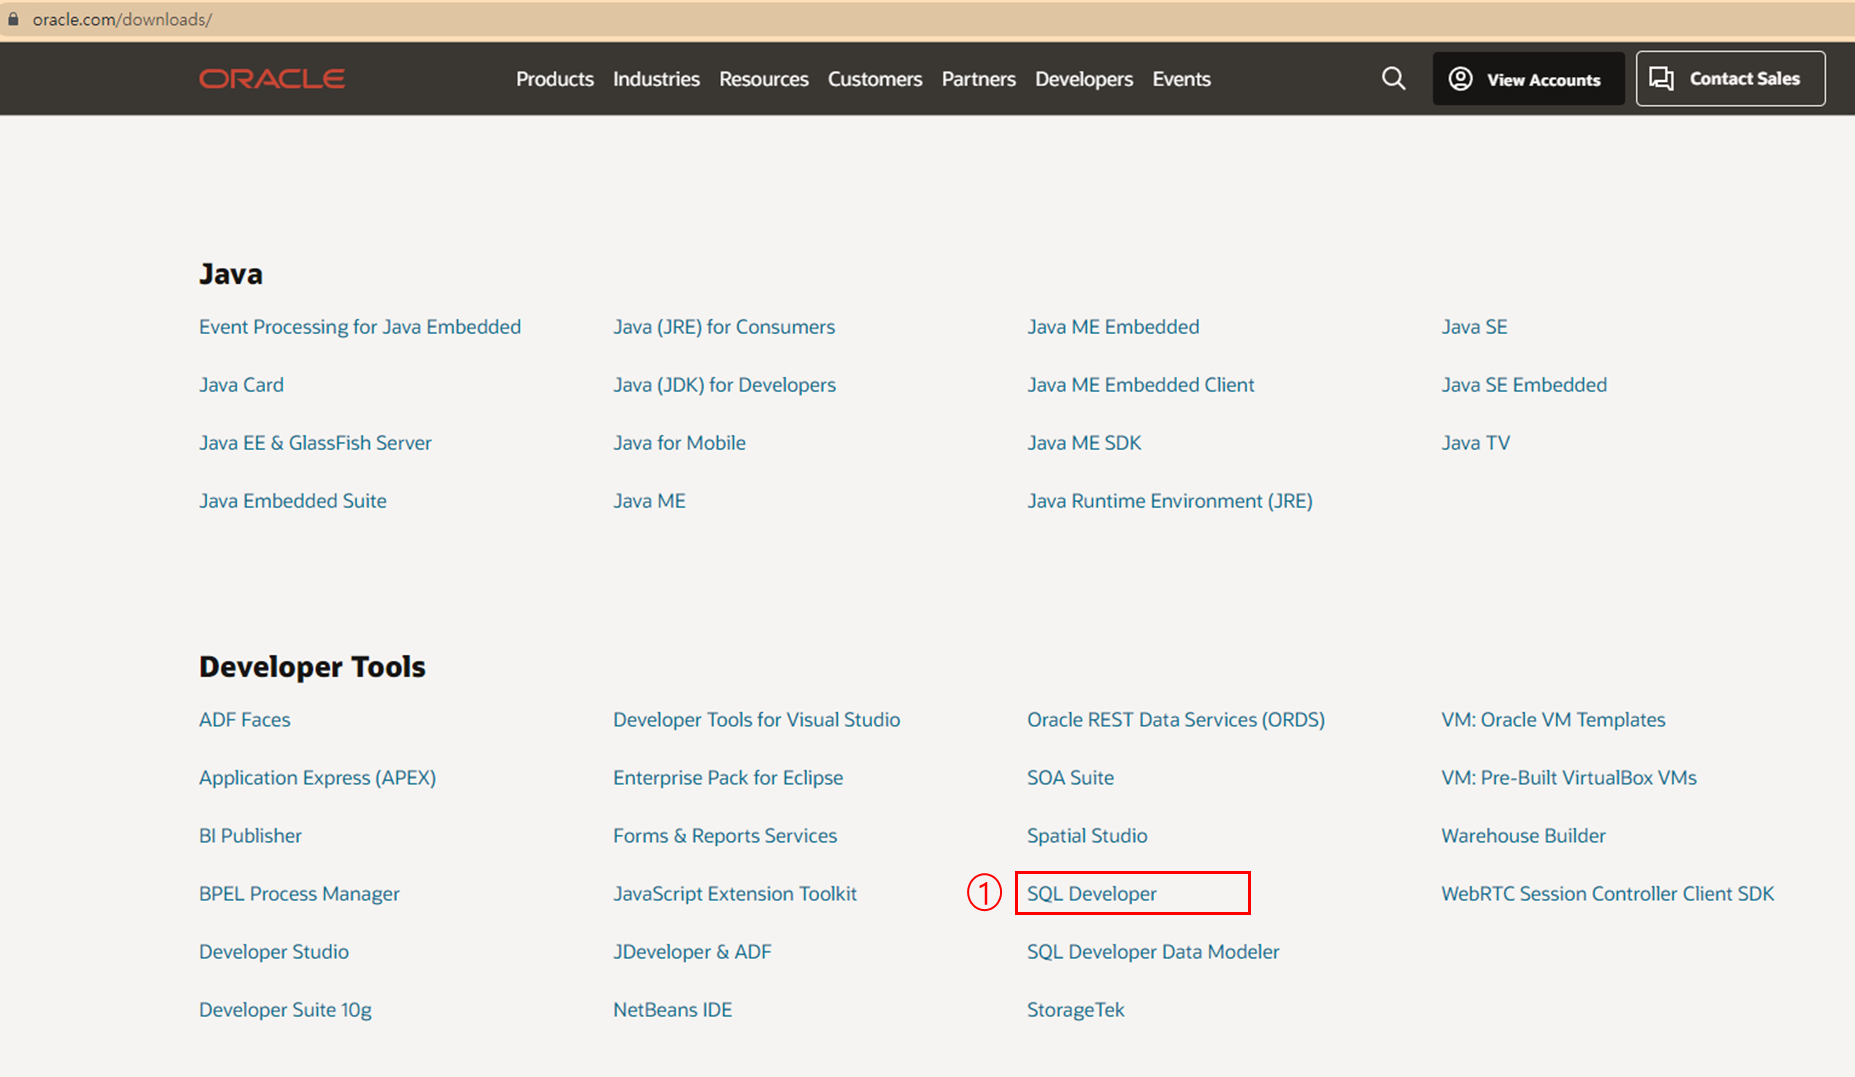Open the BPEL Process Manager link
Viewport: 1855px width, 1077px height.
[299, 894]
